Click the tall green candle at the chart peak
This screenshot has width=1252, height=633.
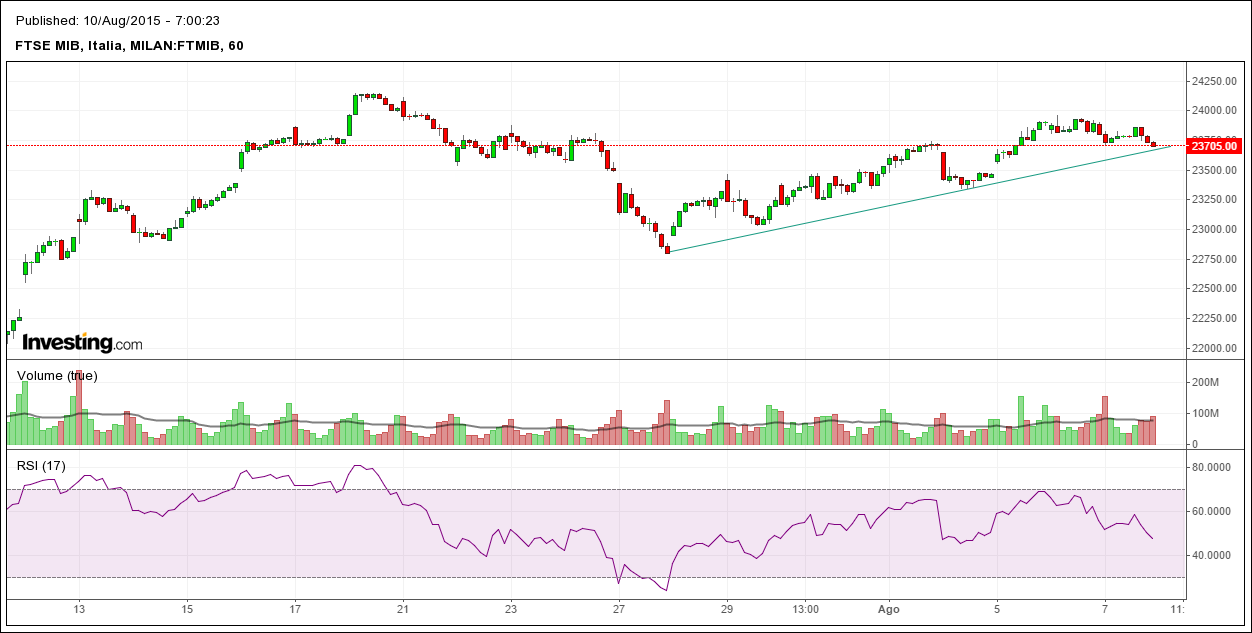(356, 105)
